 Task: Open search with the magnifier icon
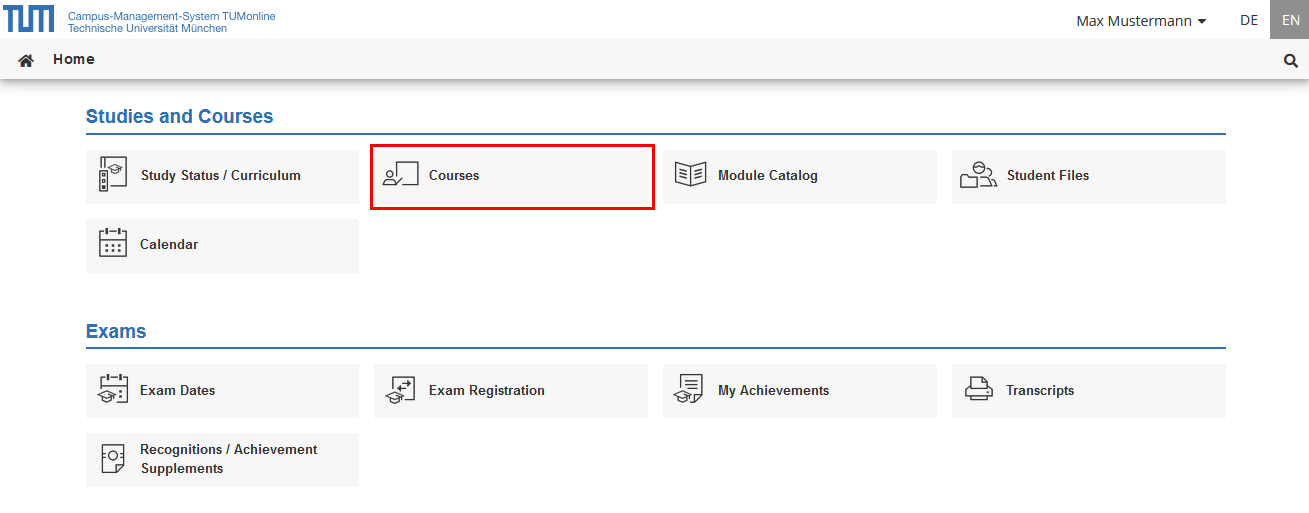pos(1290,61)
